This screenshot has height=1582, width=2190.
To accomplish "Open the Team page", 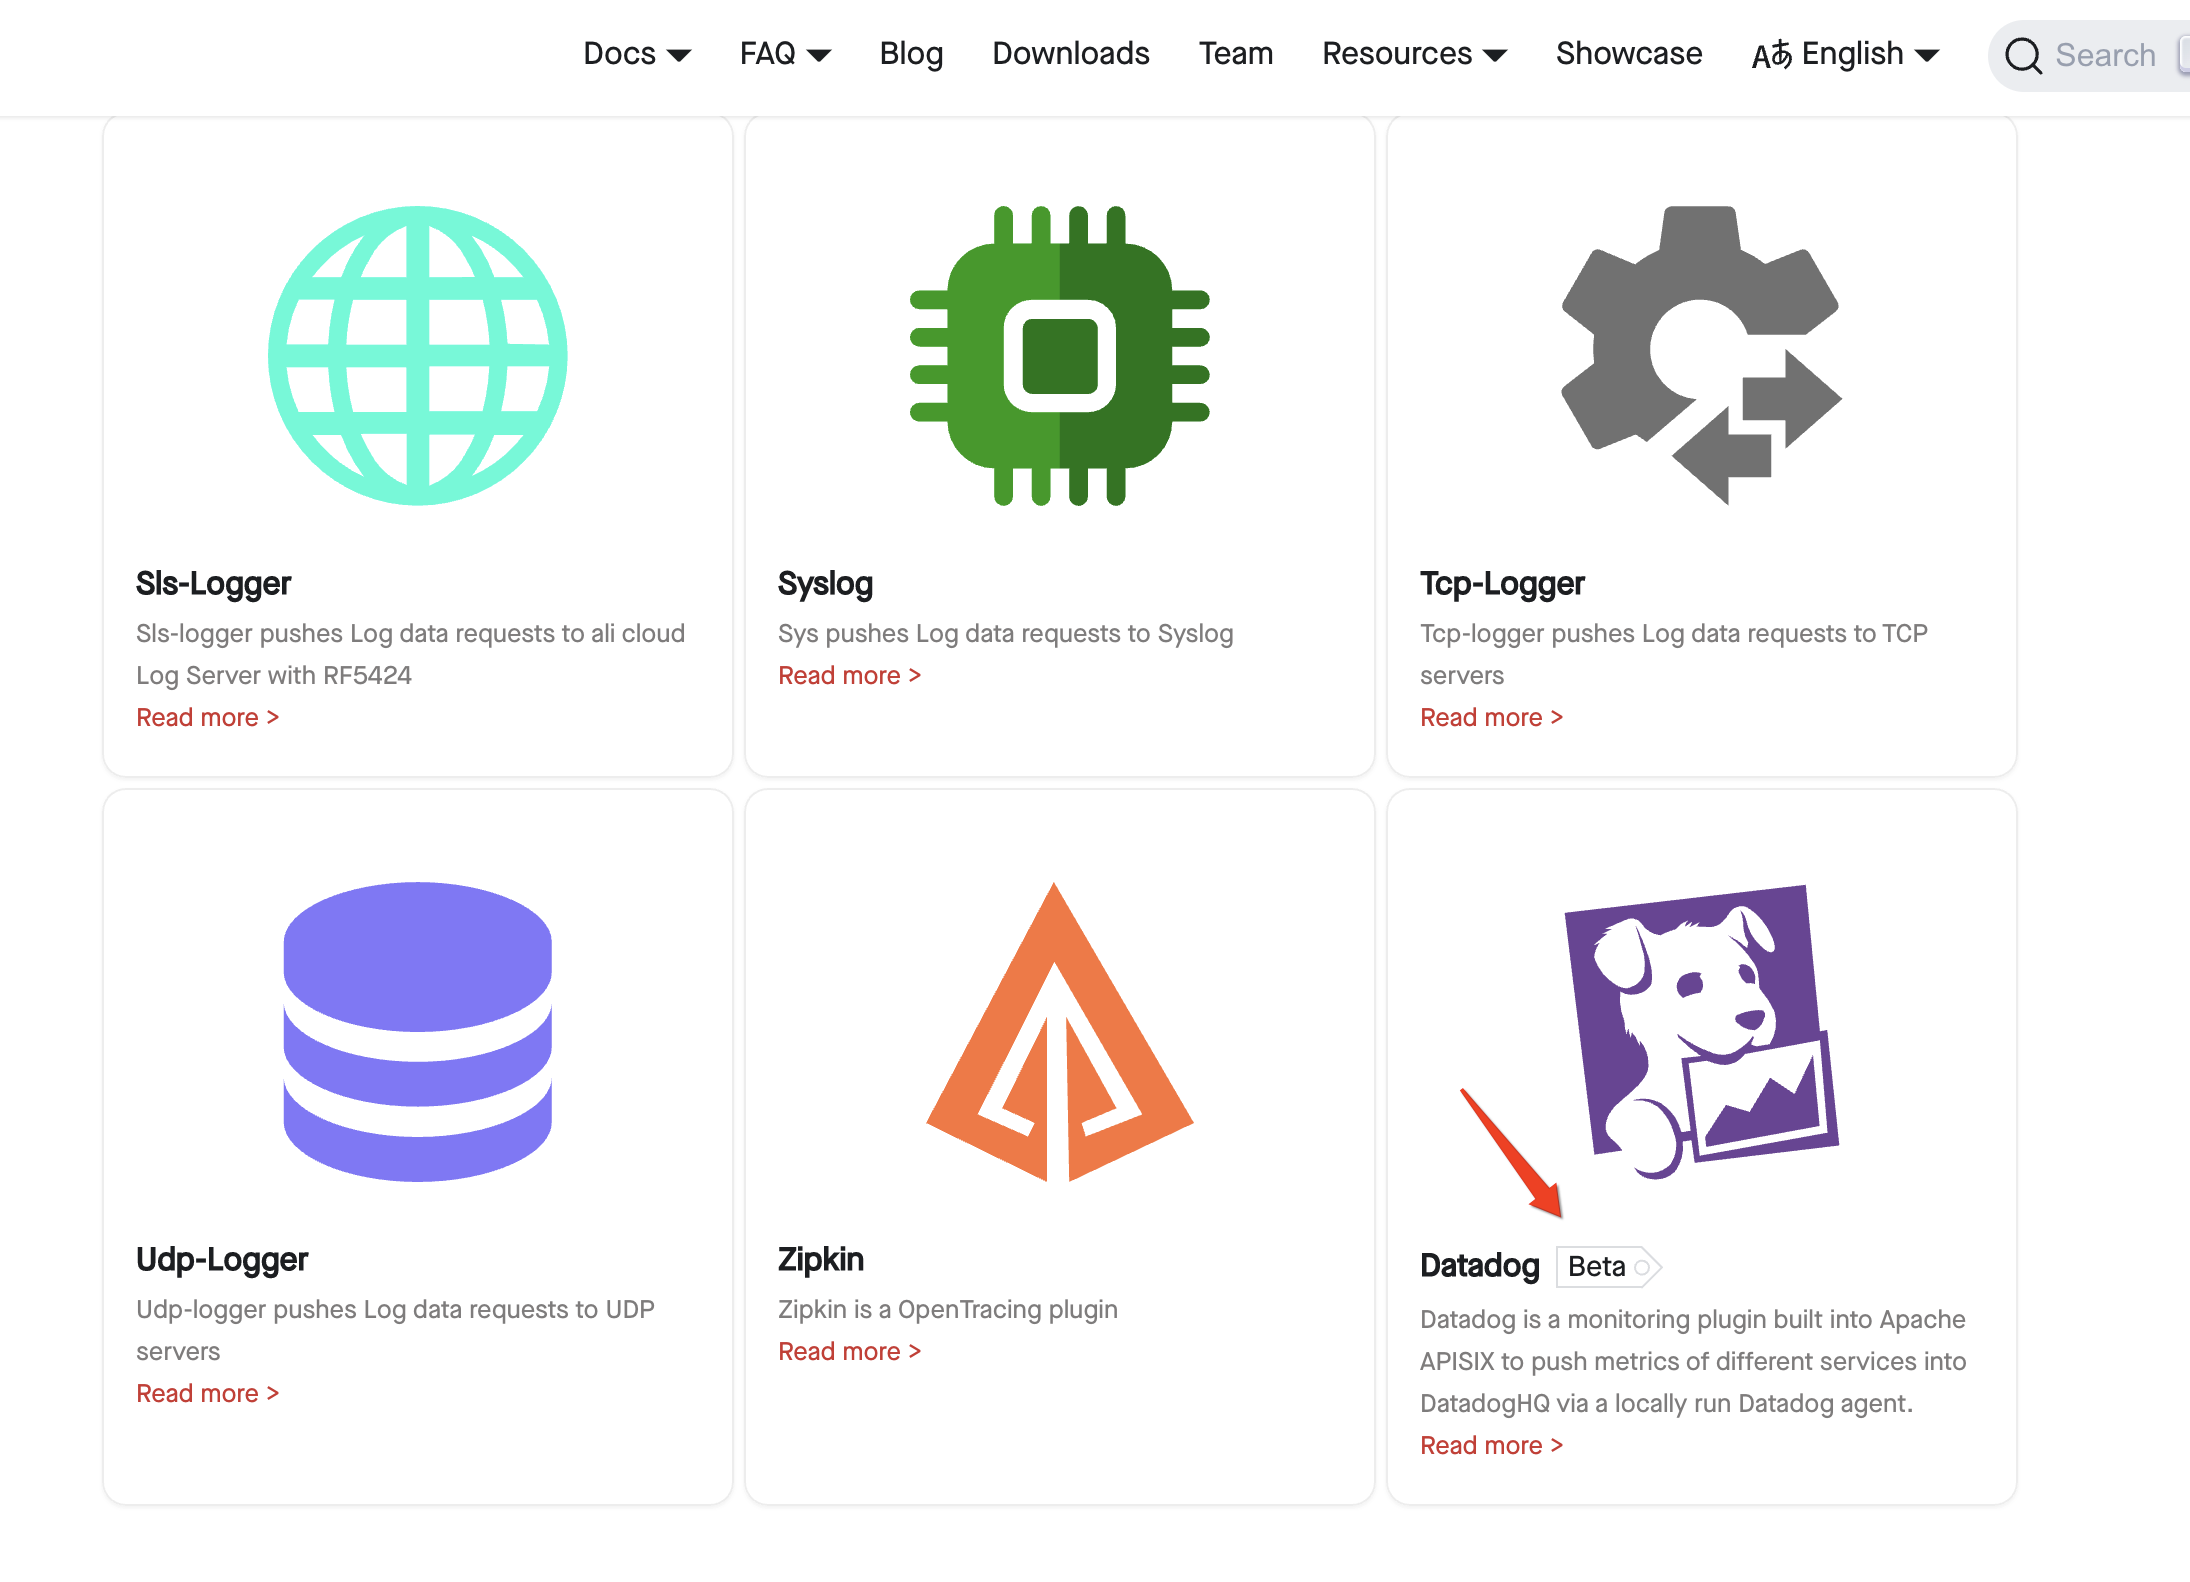I will point(1236,54).
